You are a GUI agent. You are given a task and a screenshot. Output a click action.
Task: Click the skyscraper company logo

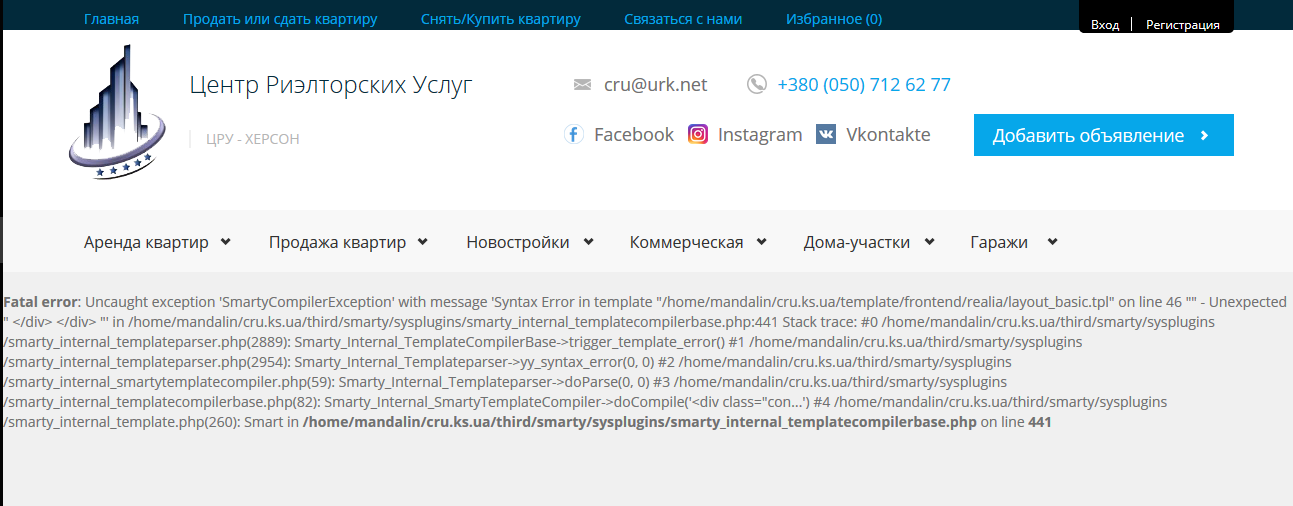[116, 112]
